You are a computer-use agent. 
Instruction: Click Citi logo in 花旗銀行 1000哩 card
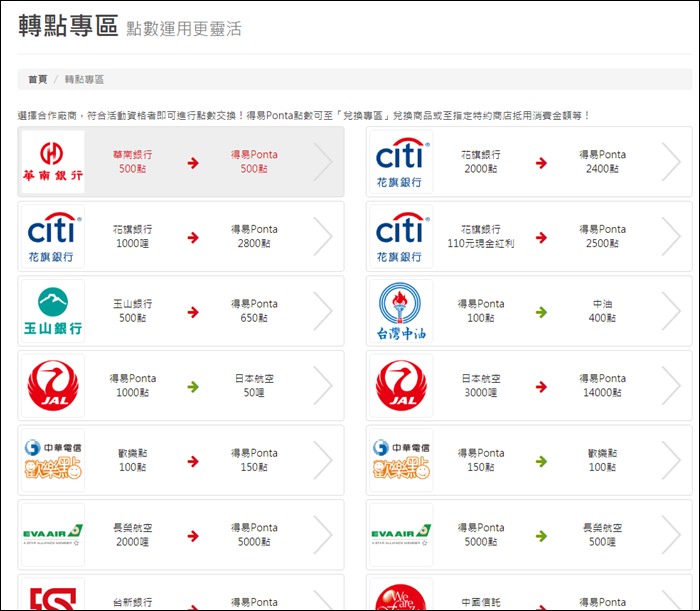pyautogui.click(x=53, y=236)
